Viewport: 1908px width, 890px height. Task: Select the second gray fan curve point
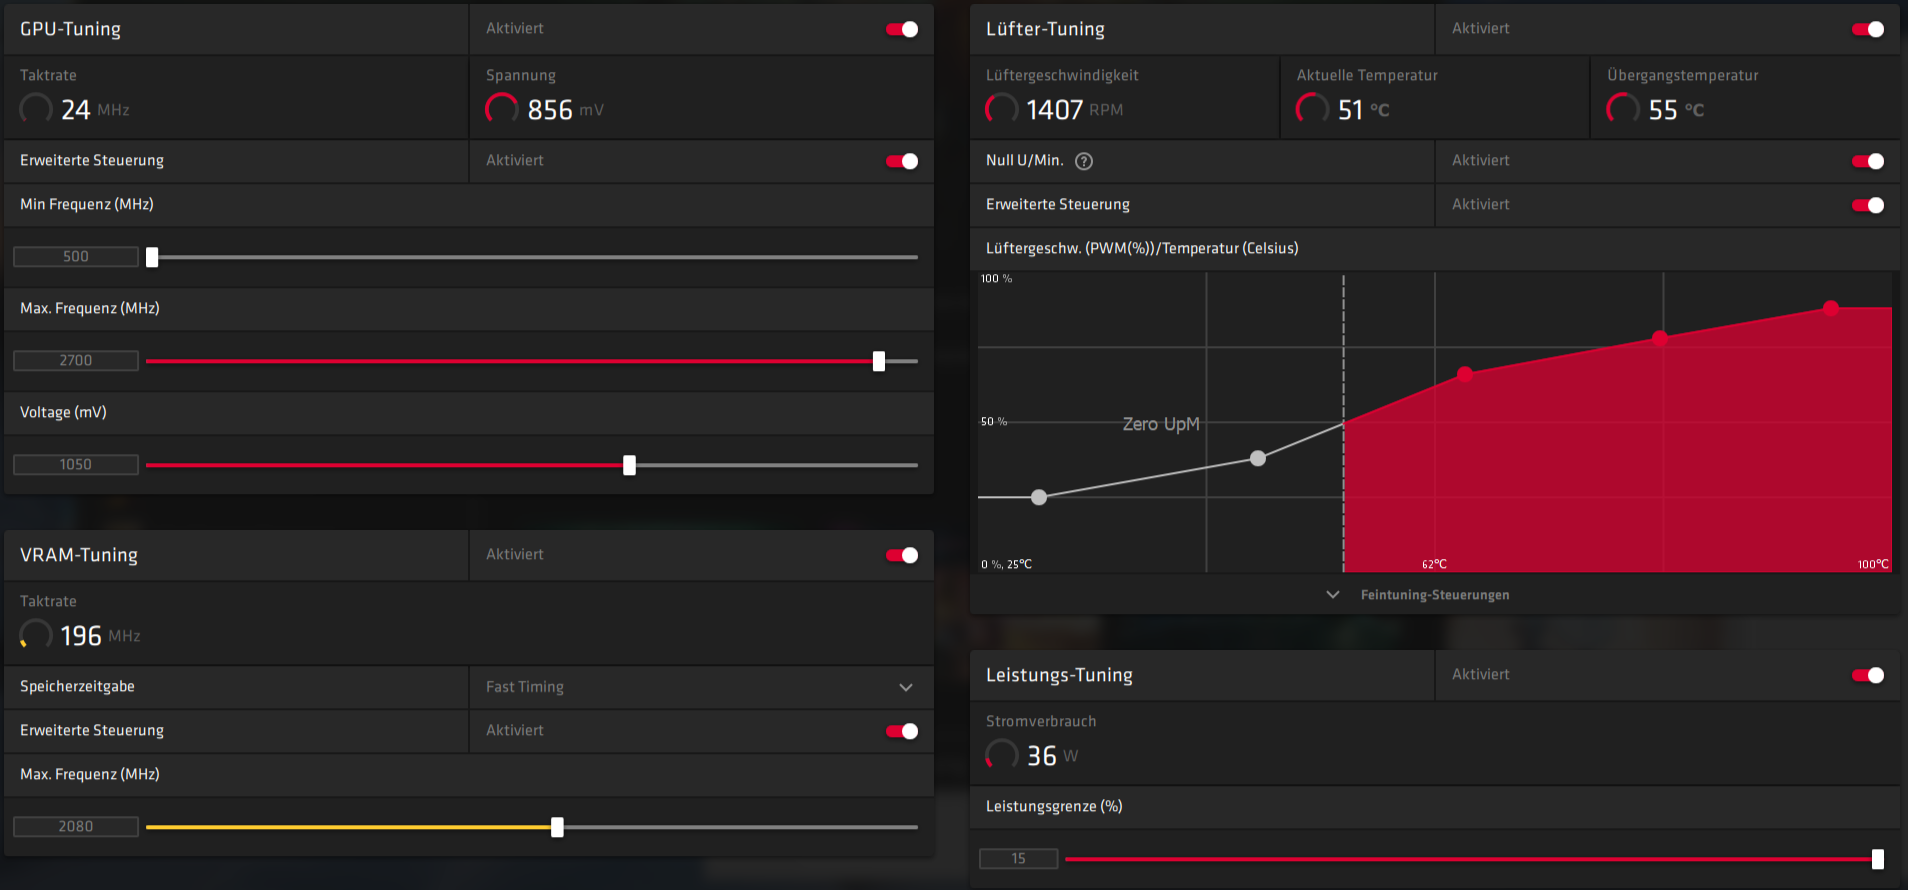pos(1258,458)
